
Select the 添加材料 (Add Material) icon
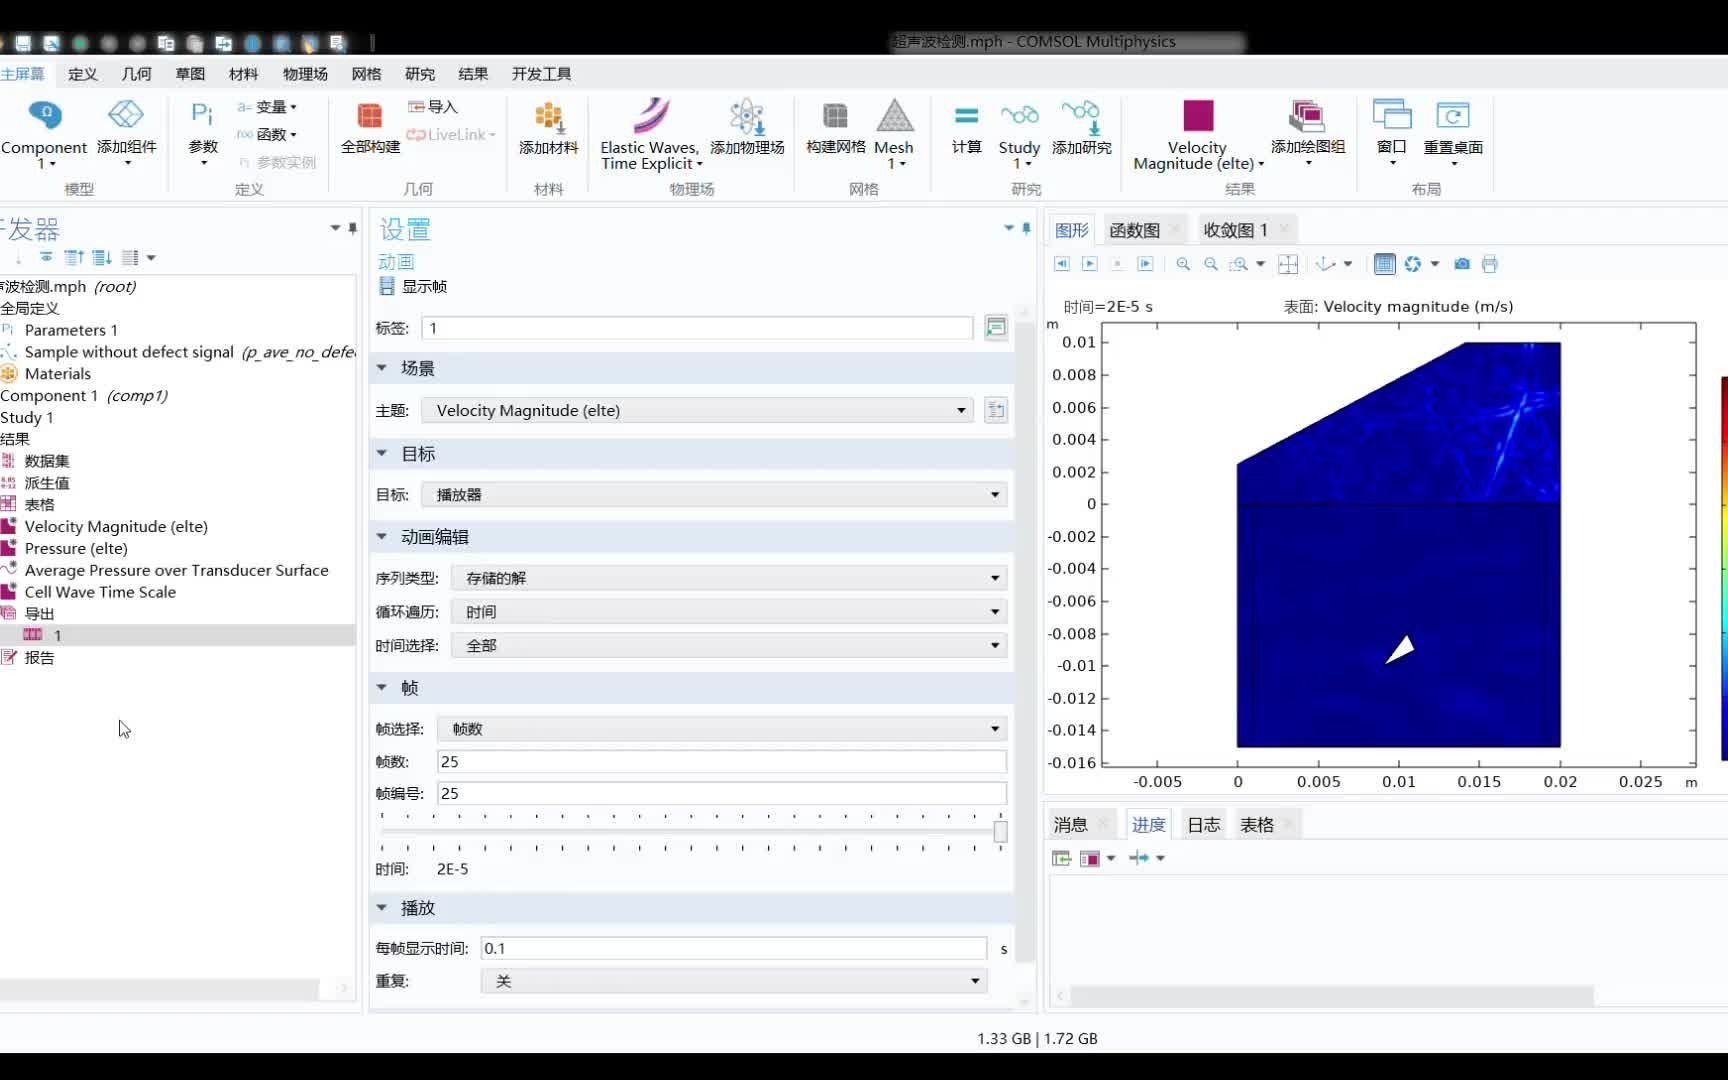tap(548, 130)
